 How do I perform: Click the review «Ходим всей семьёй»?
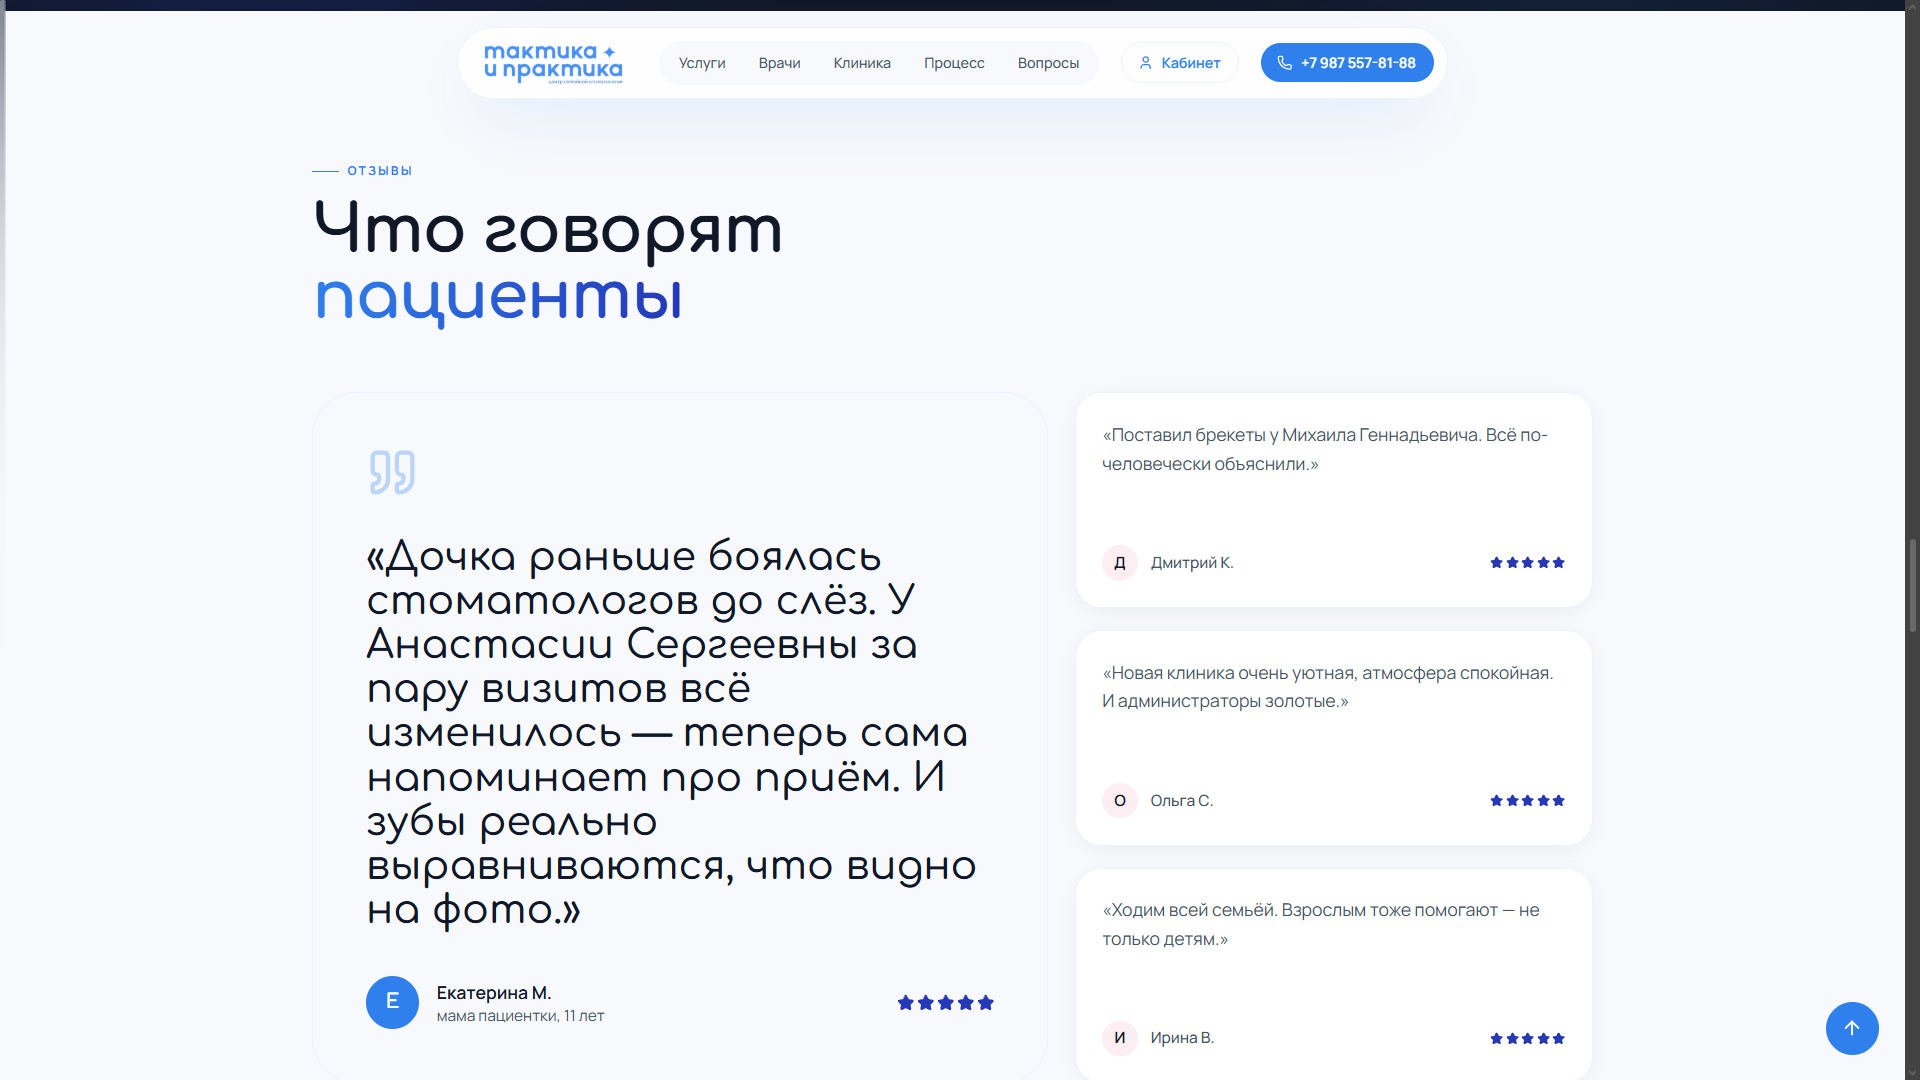pos(1321,925)
